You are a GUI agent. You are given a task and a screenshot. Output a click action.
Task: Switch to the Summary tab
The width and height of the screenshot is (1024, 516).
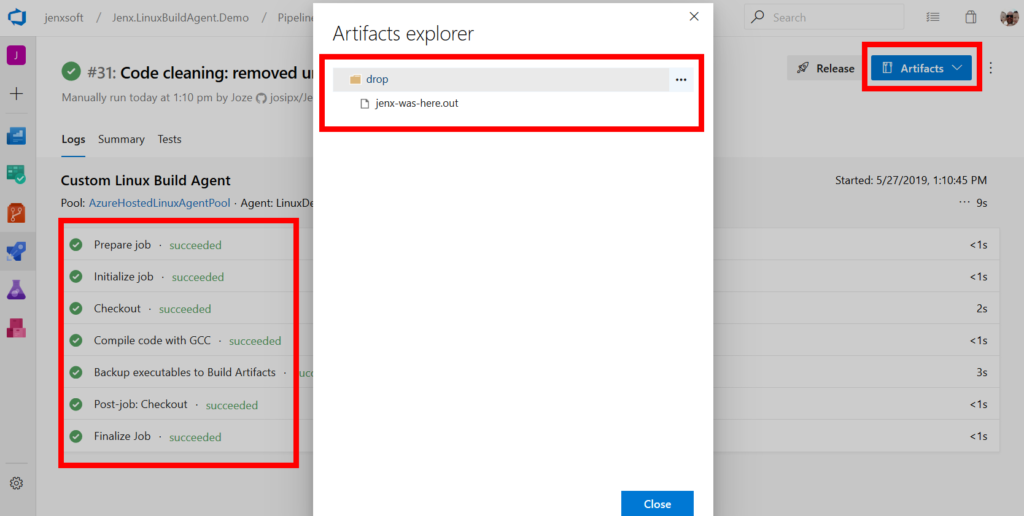click(121, 139)
